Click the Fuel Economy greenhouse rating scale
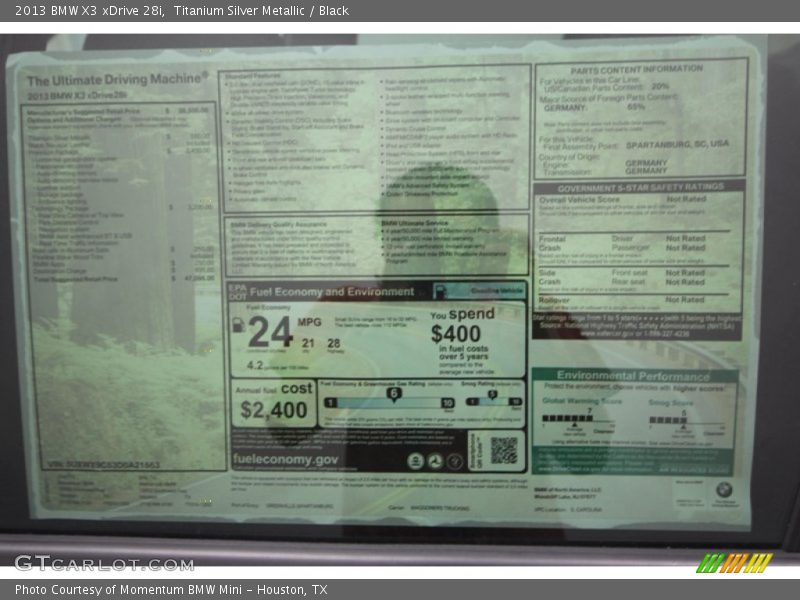 pos(393,401)
